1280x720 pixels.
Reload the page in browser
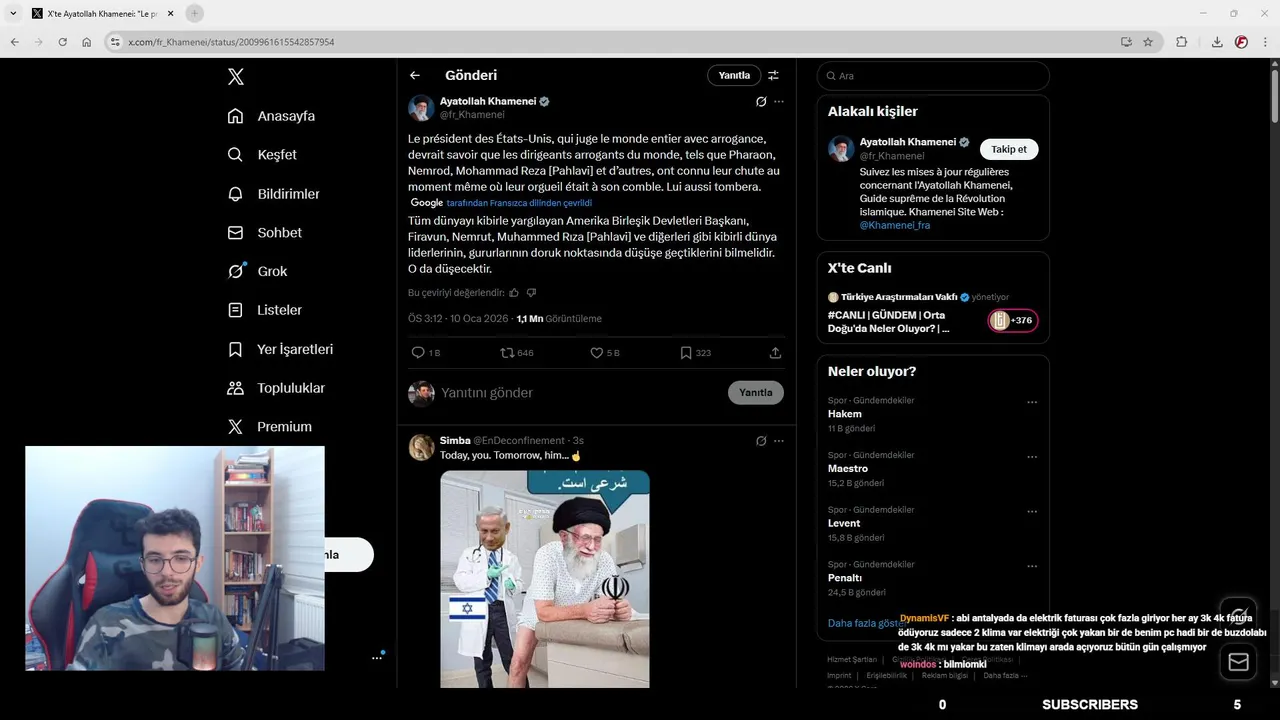(x=62, y=42)
